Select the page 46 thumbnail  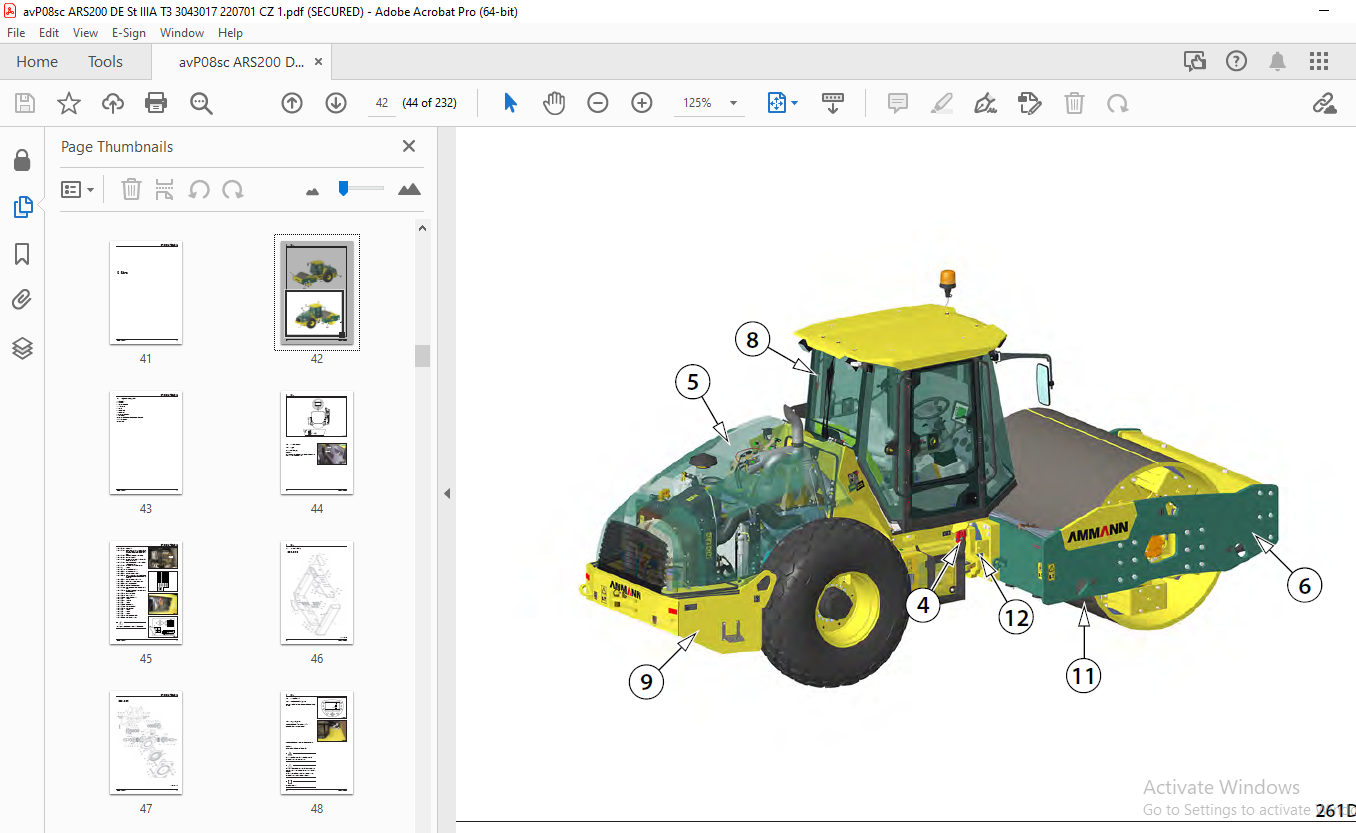click(317, 593)
